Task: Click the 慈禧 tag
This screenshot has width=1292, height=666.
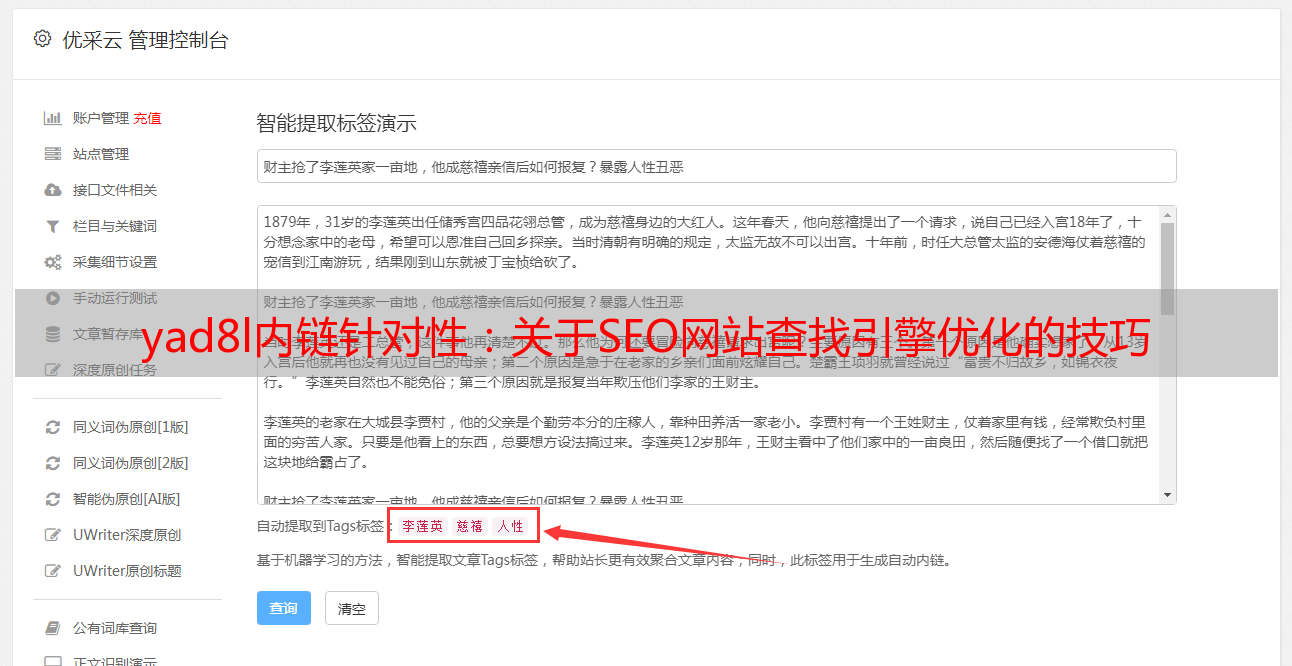Action: click(x=470, y=526)
